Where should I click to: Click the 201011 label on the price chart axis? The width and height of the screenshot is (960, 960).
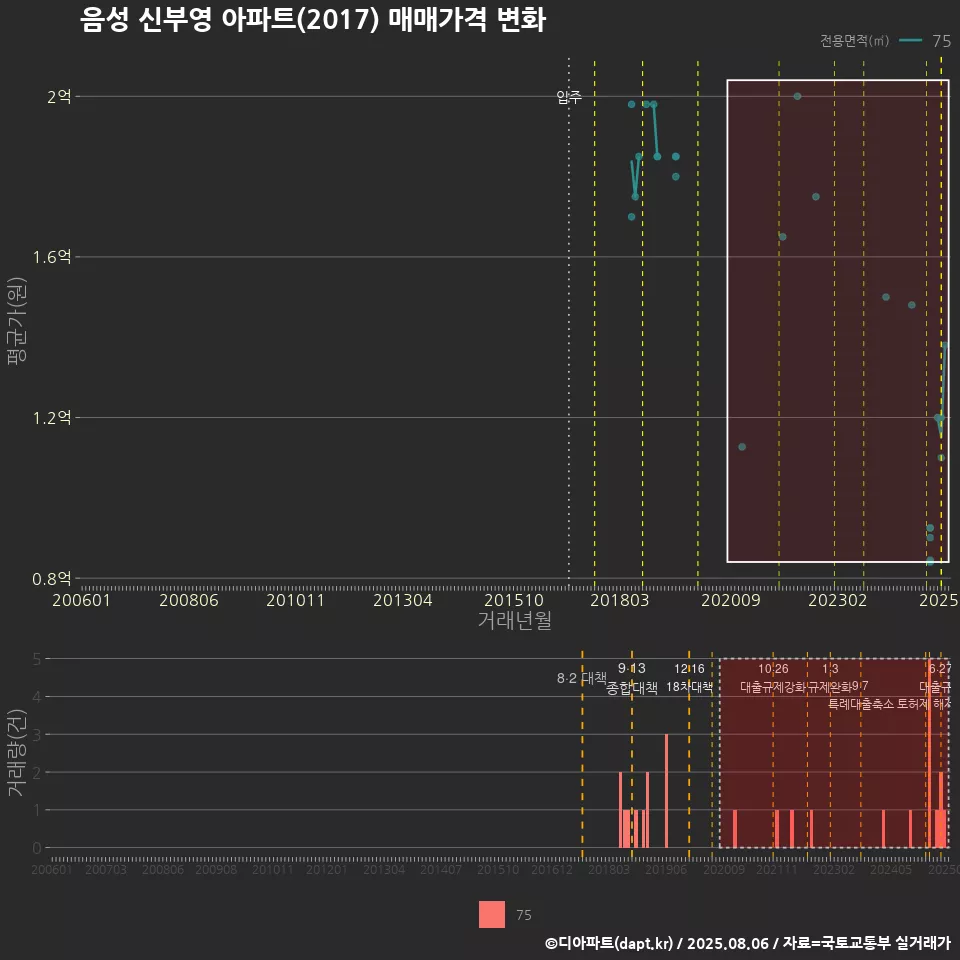pos(295,600)
